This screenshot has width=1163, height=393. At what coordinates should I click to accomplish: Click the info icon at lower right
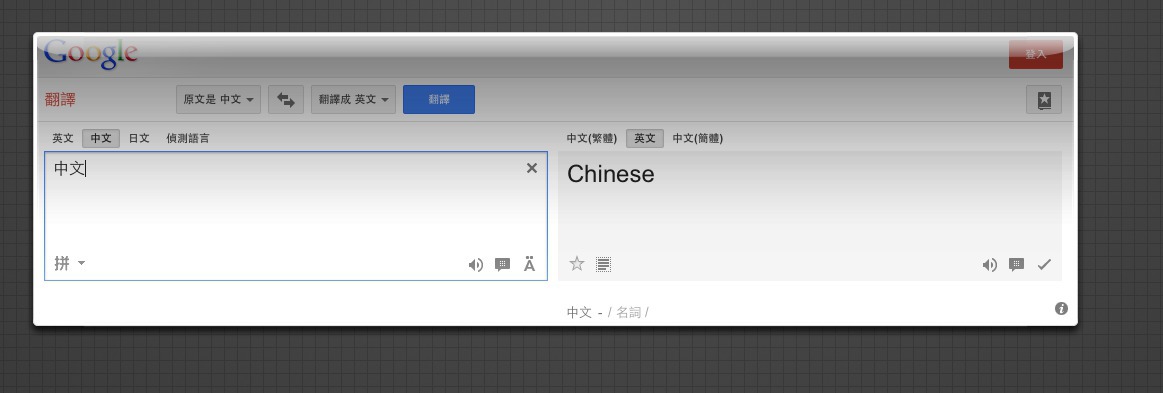pos(1061,308)
